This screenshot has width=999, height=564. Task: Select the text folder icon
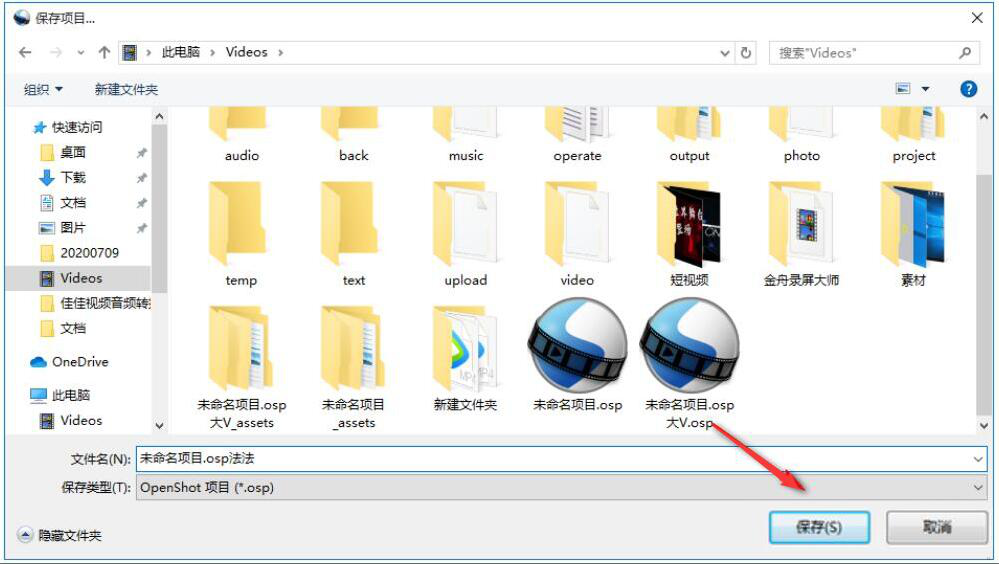click(349, 223)
